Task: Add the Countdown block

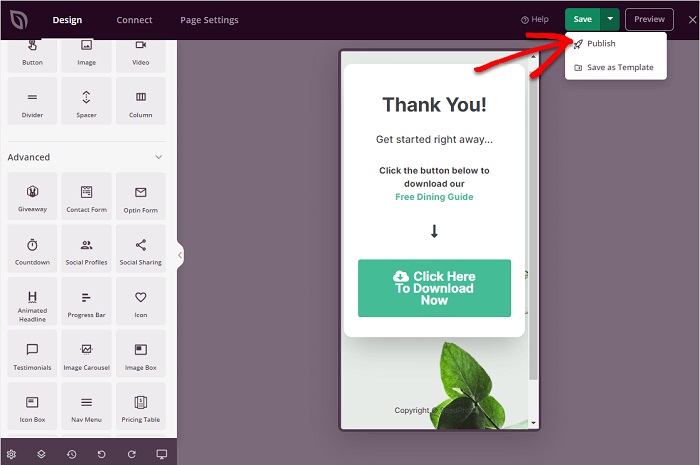Action: [32, 249]
